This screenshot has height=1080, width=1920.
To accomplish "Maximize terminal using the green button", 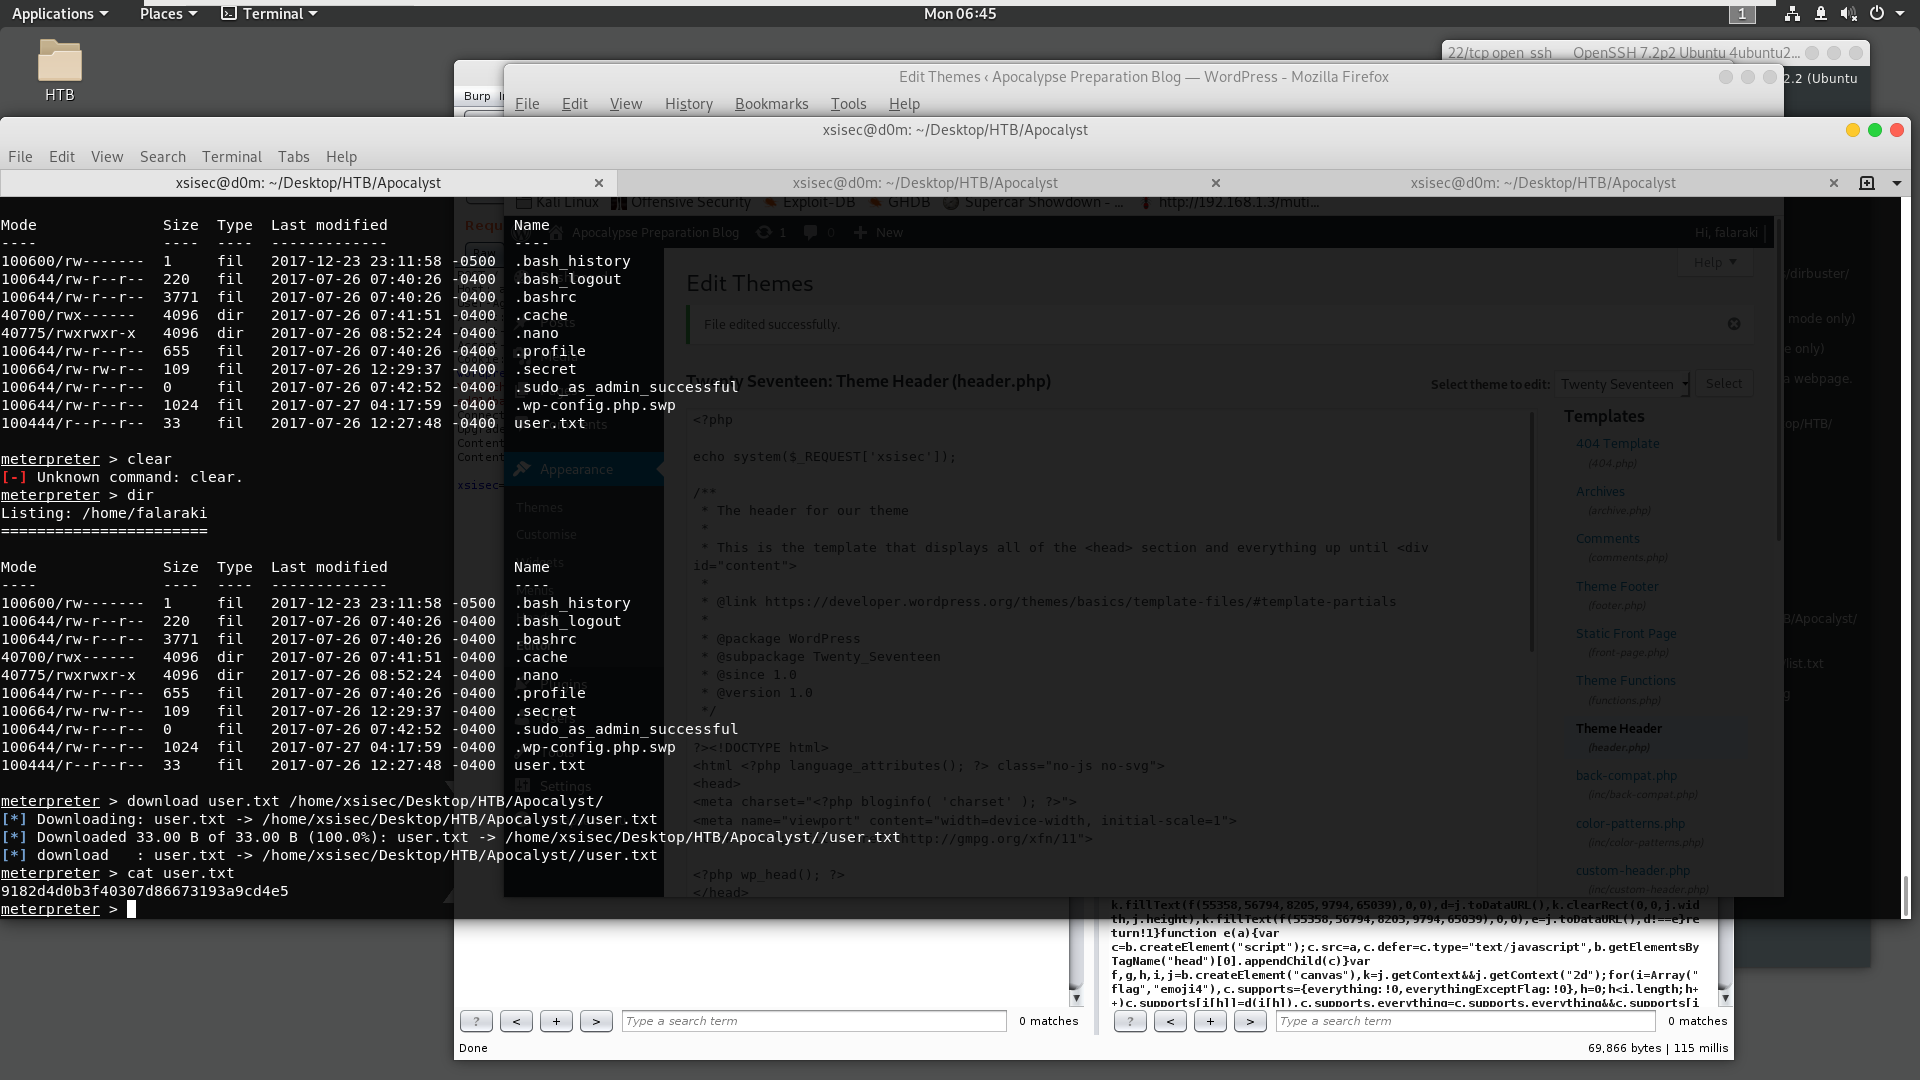I will (x=1875, y=130).
